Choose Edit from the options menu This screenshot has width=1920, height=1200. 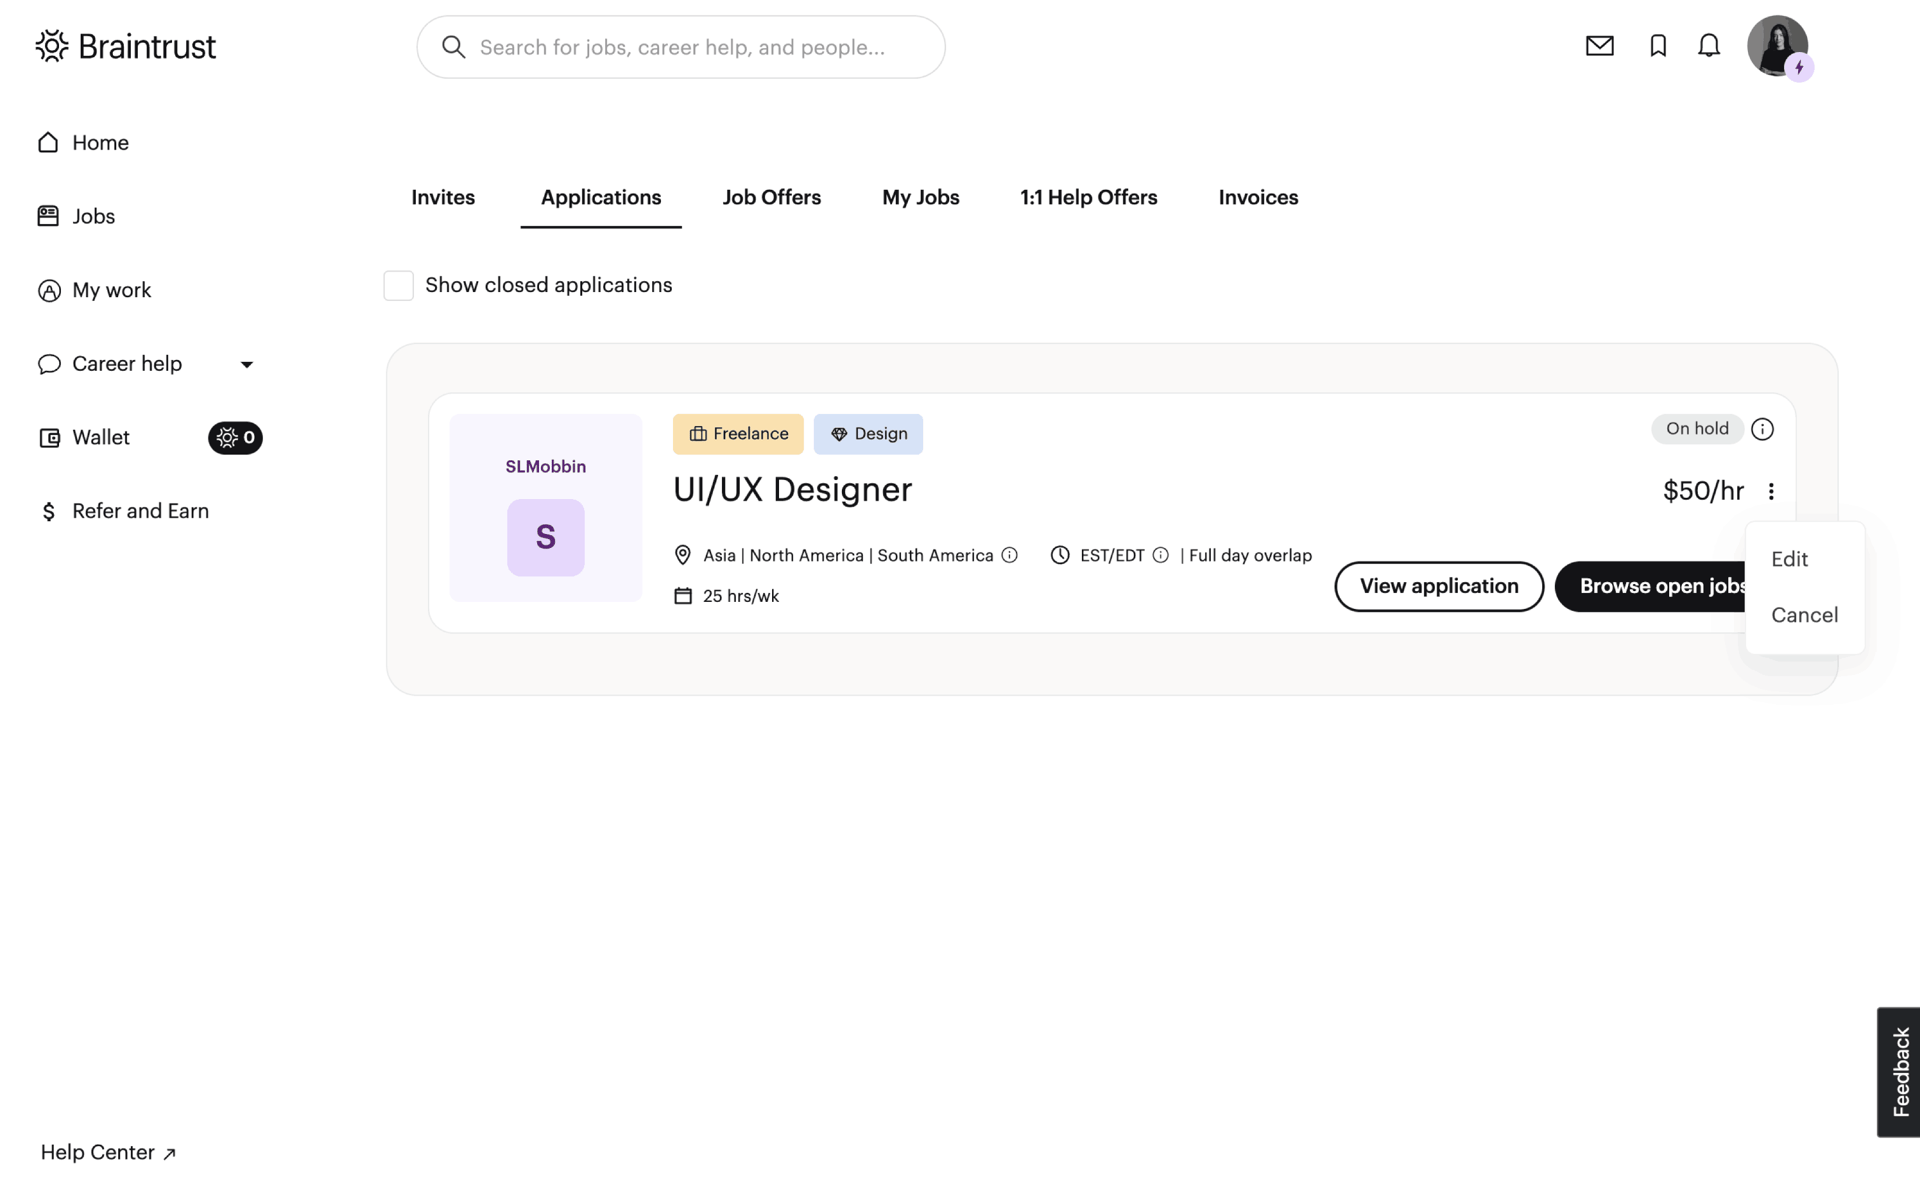[1789, 559]
